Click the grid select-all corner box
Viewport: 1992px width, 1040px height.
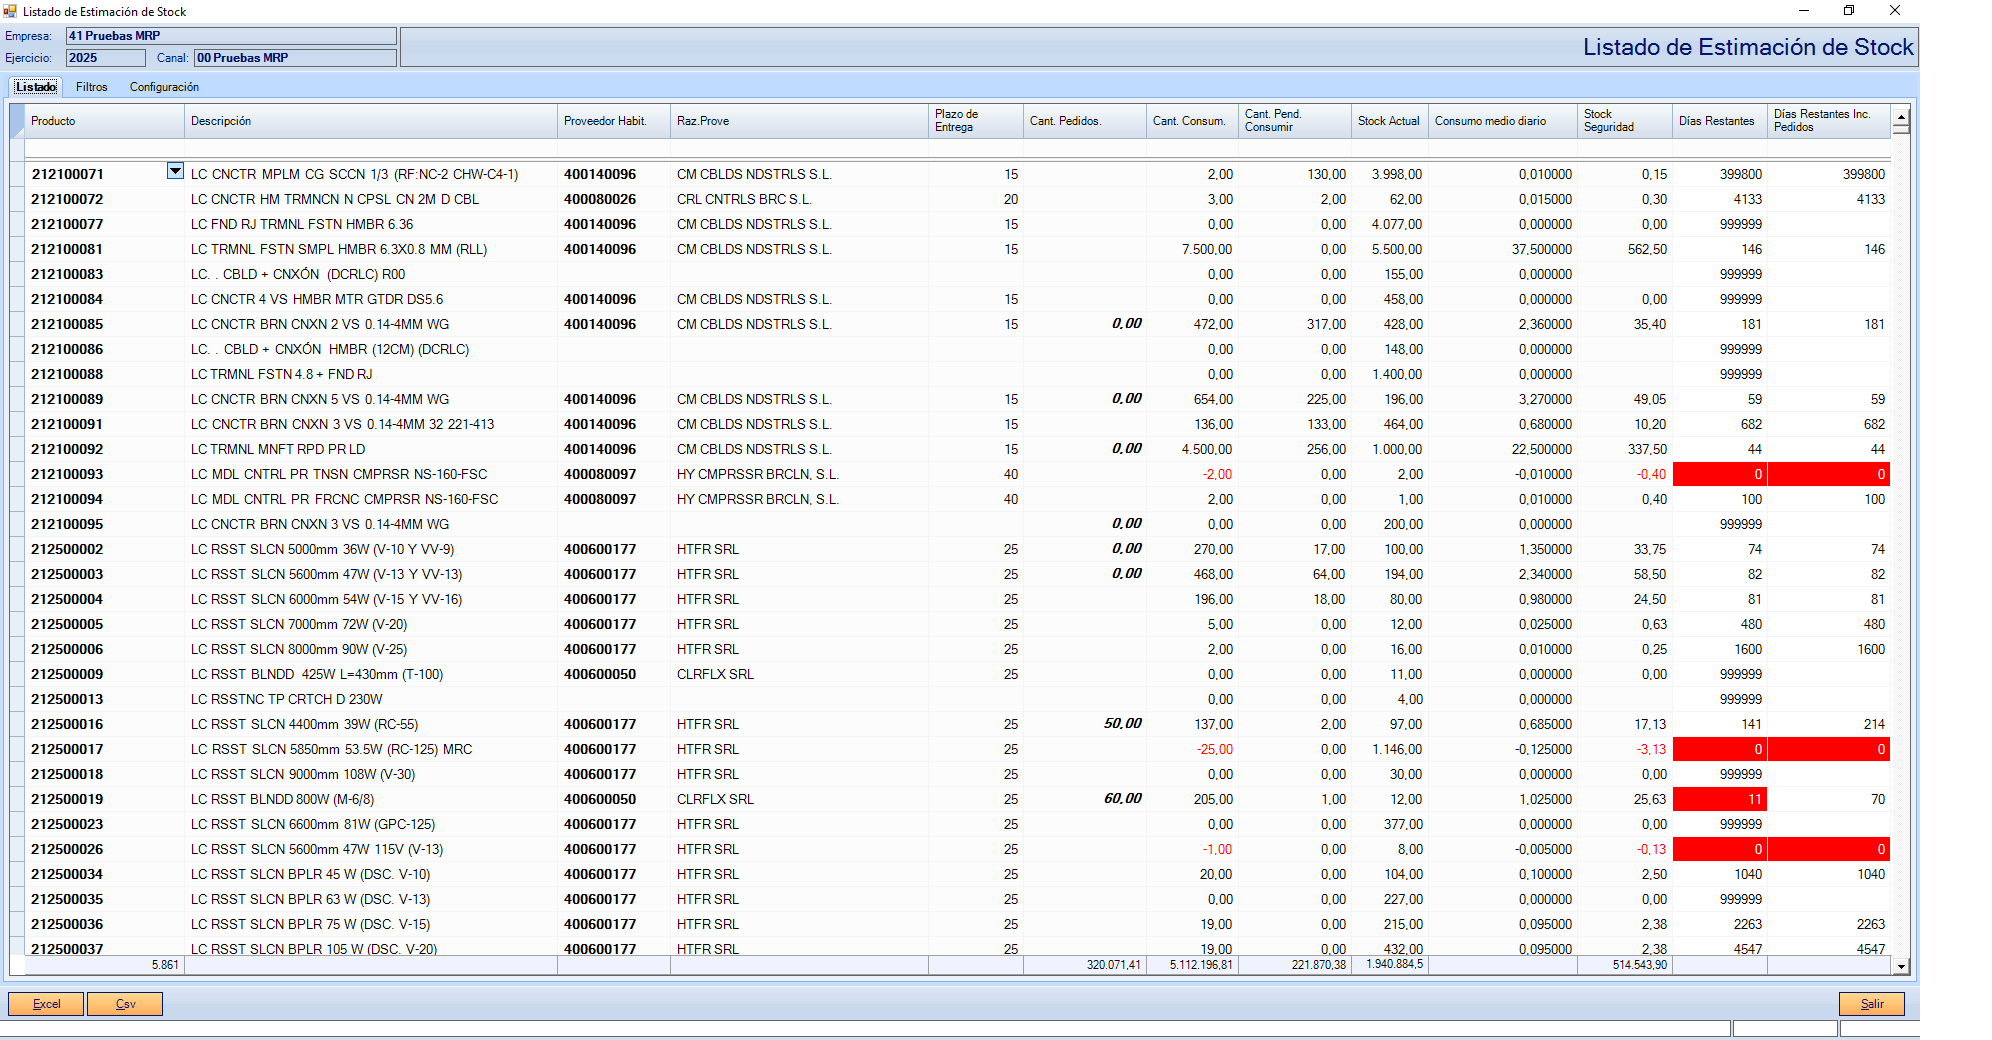click(x=17, y=121)
